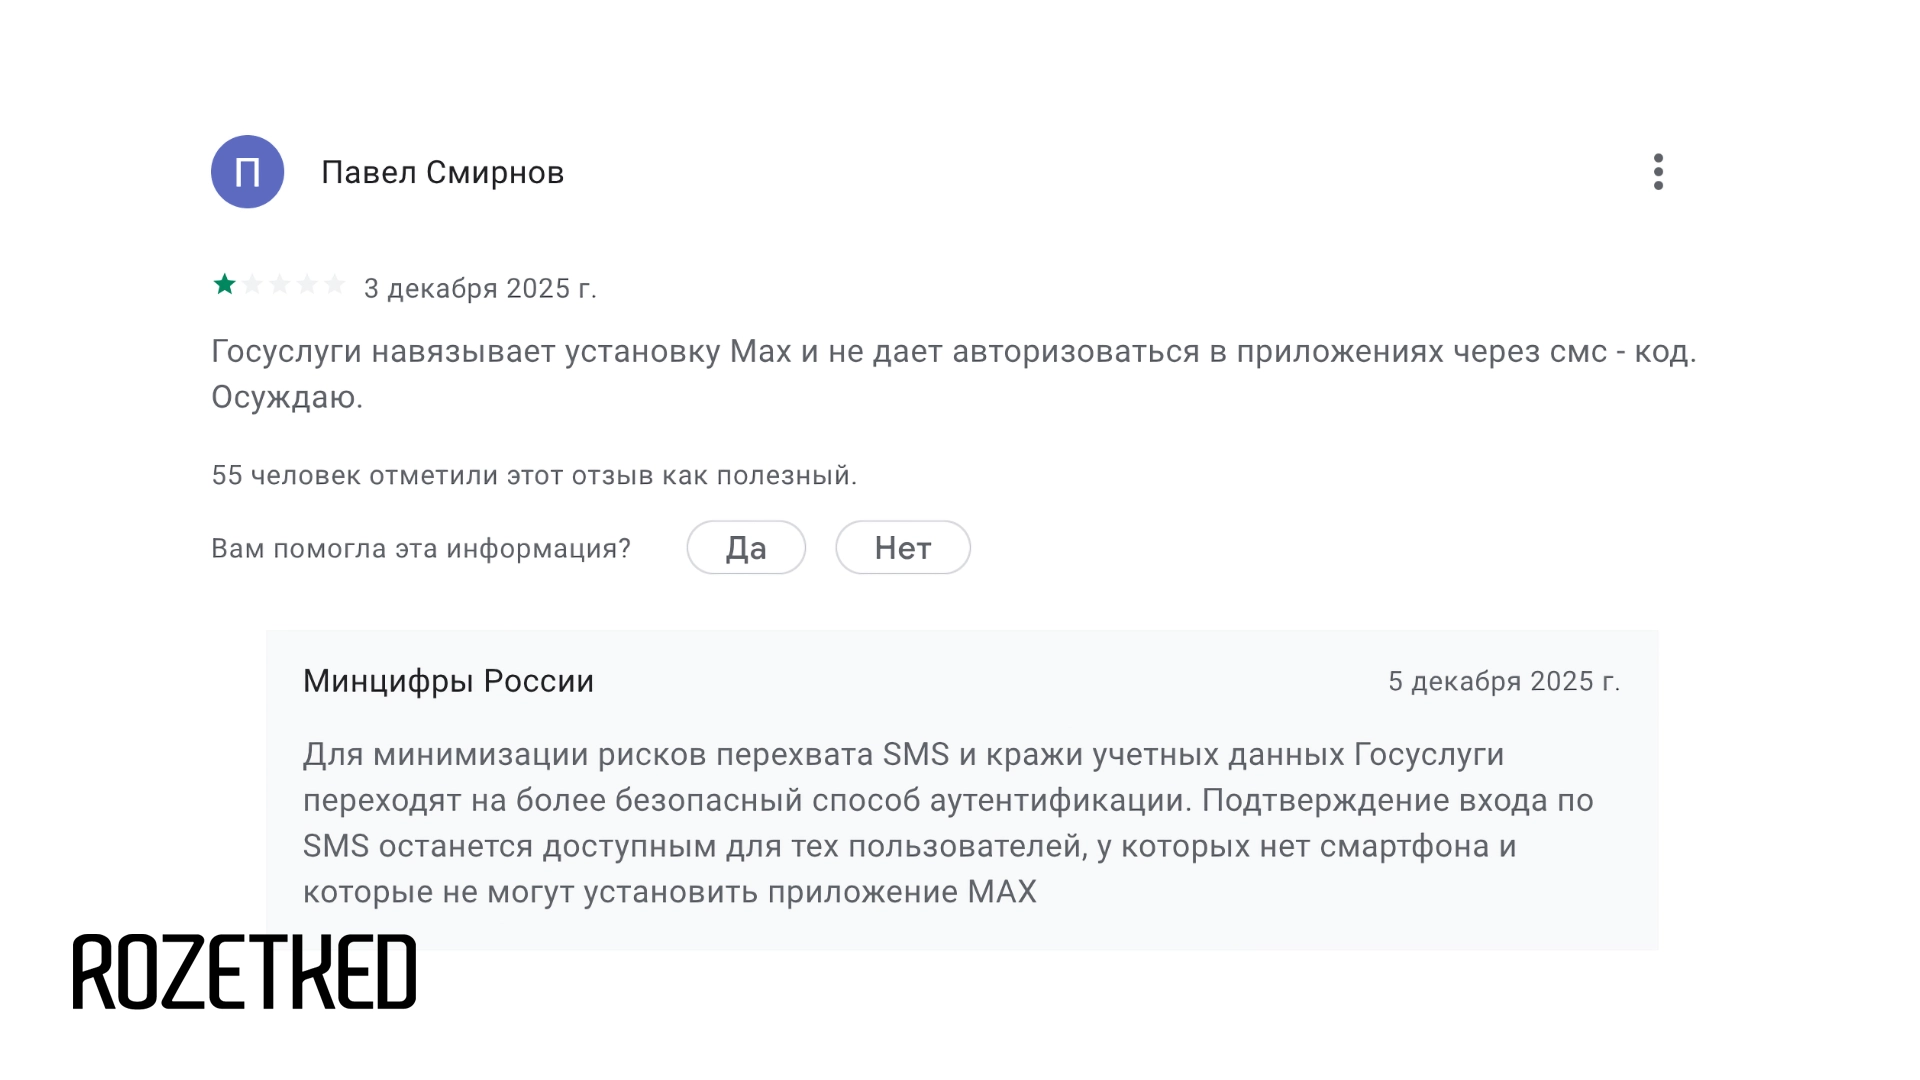Click the review text about Госуслуги and Max

(x=953, y=352)
